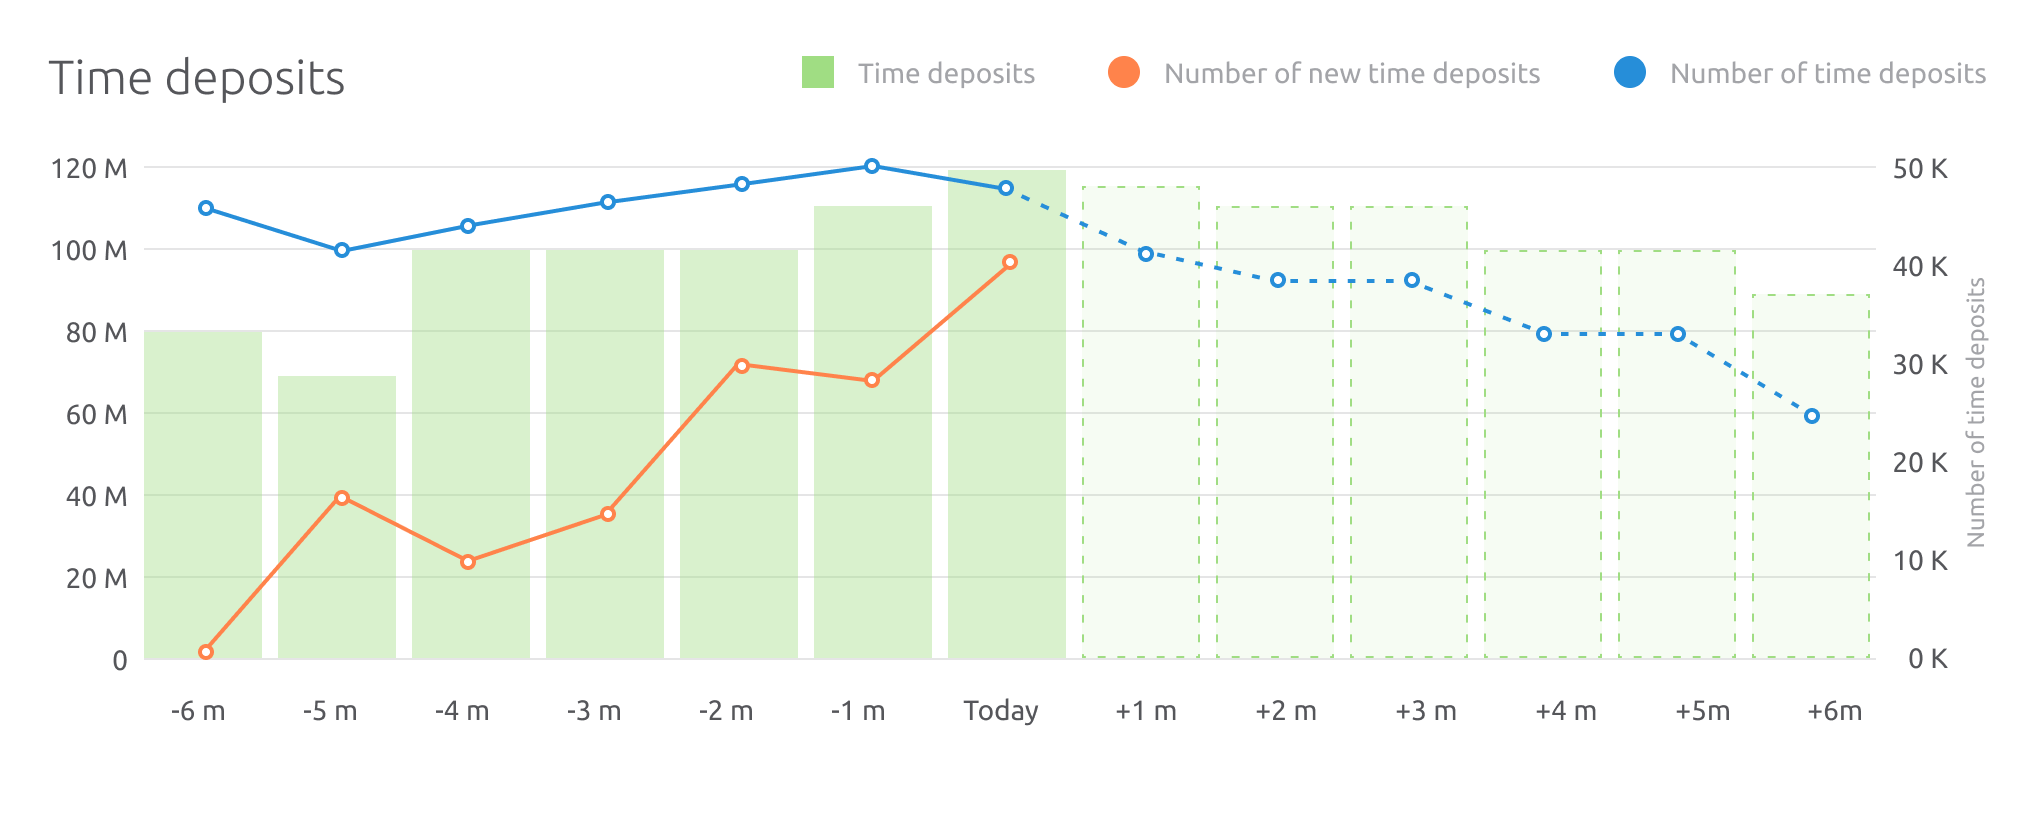2036x818 pixels.
Task: Toggle 'Number of new time deposits' legend label
Action: point(1352,74)
